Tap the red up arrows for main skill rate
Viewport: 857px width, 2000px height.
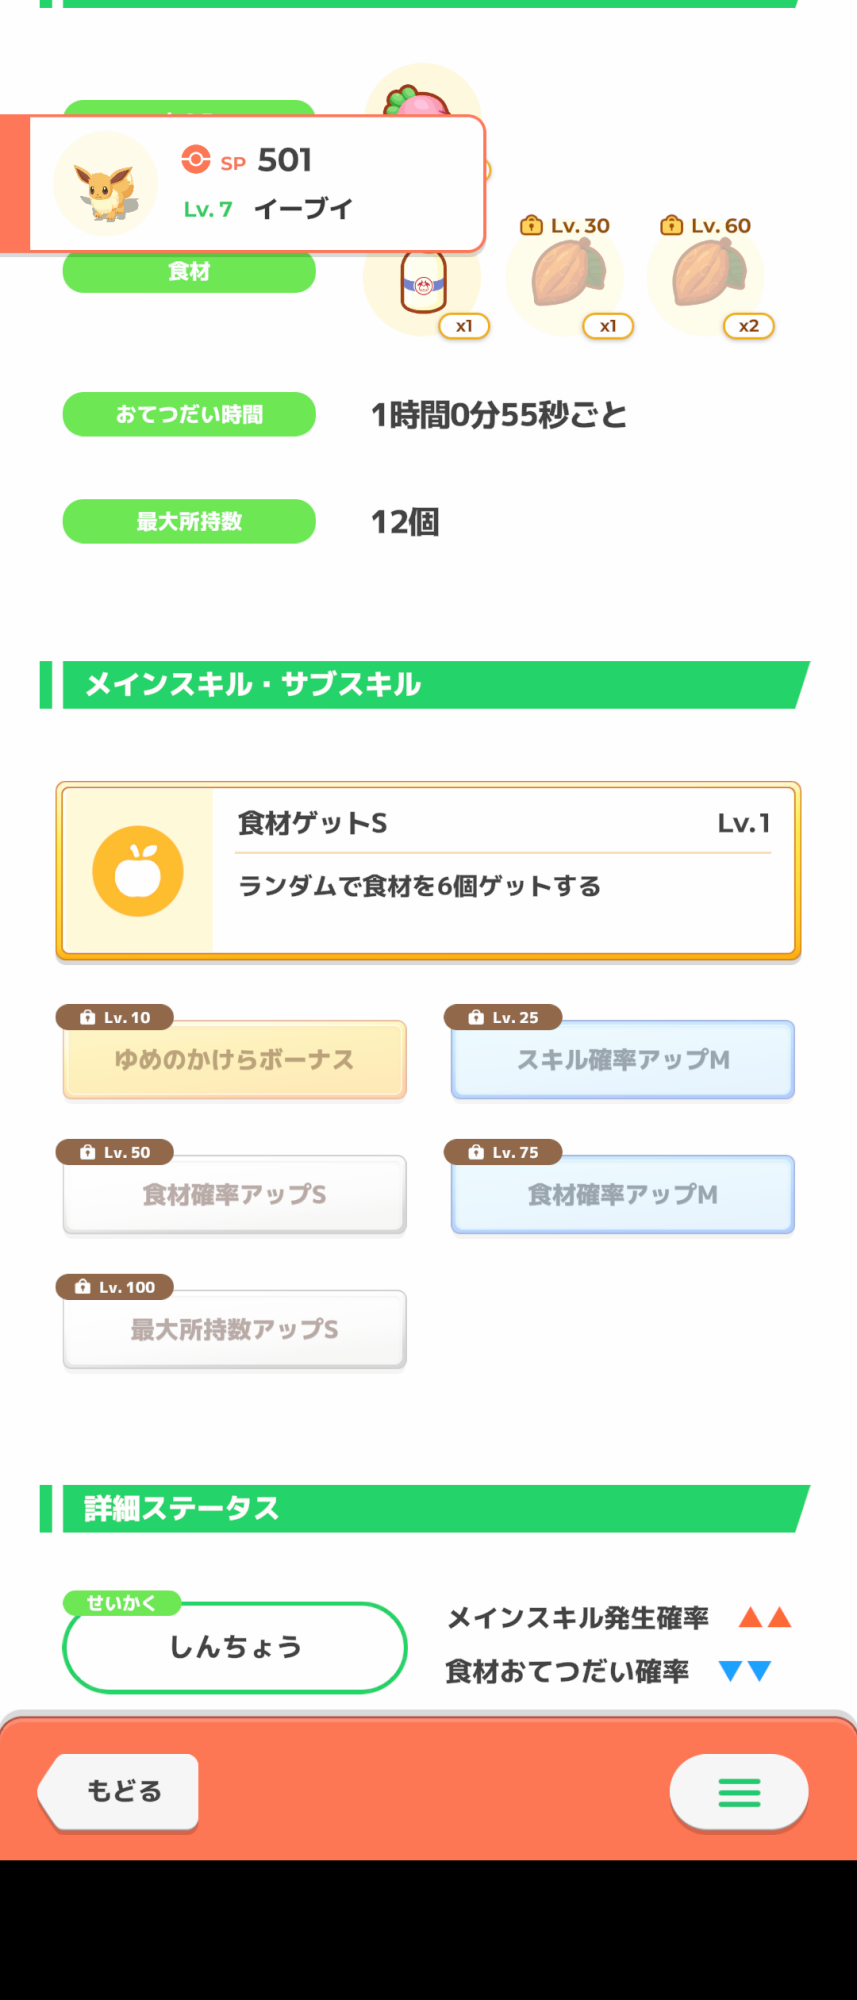[x=765, y=1617]
